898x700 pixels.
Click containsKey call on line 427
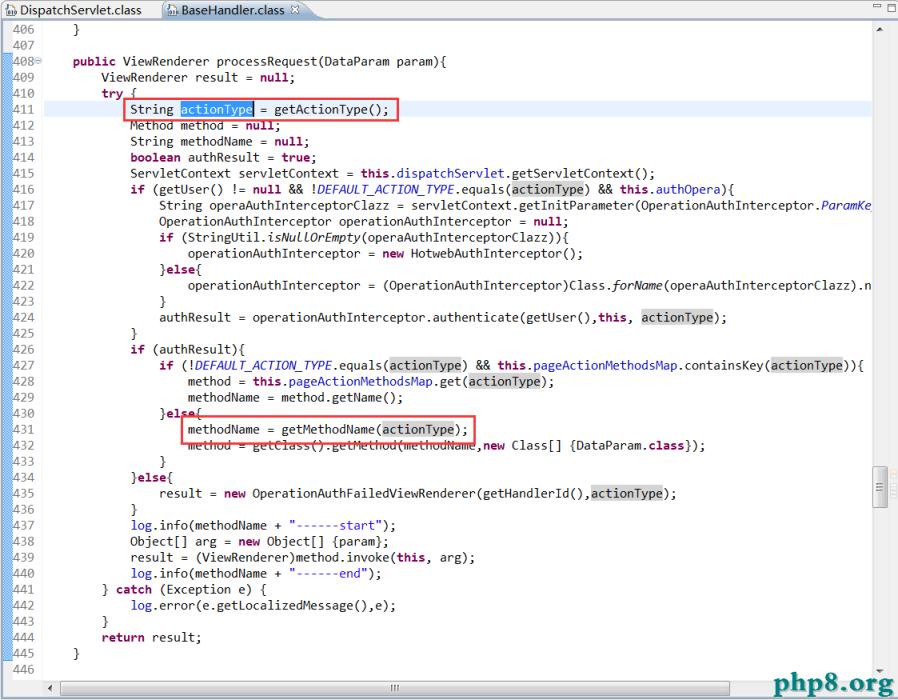(724, 365)
